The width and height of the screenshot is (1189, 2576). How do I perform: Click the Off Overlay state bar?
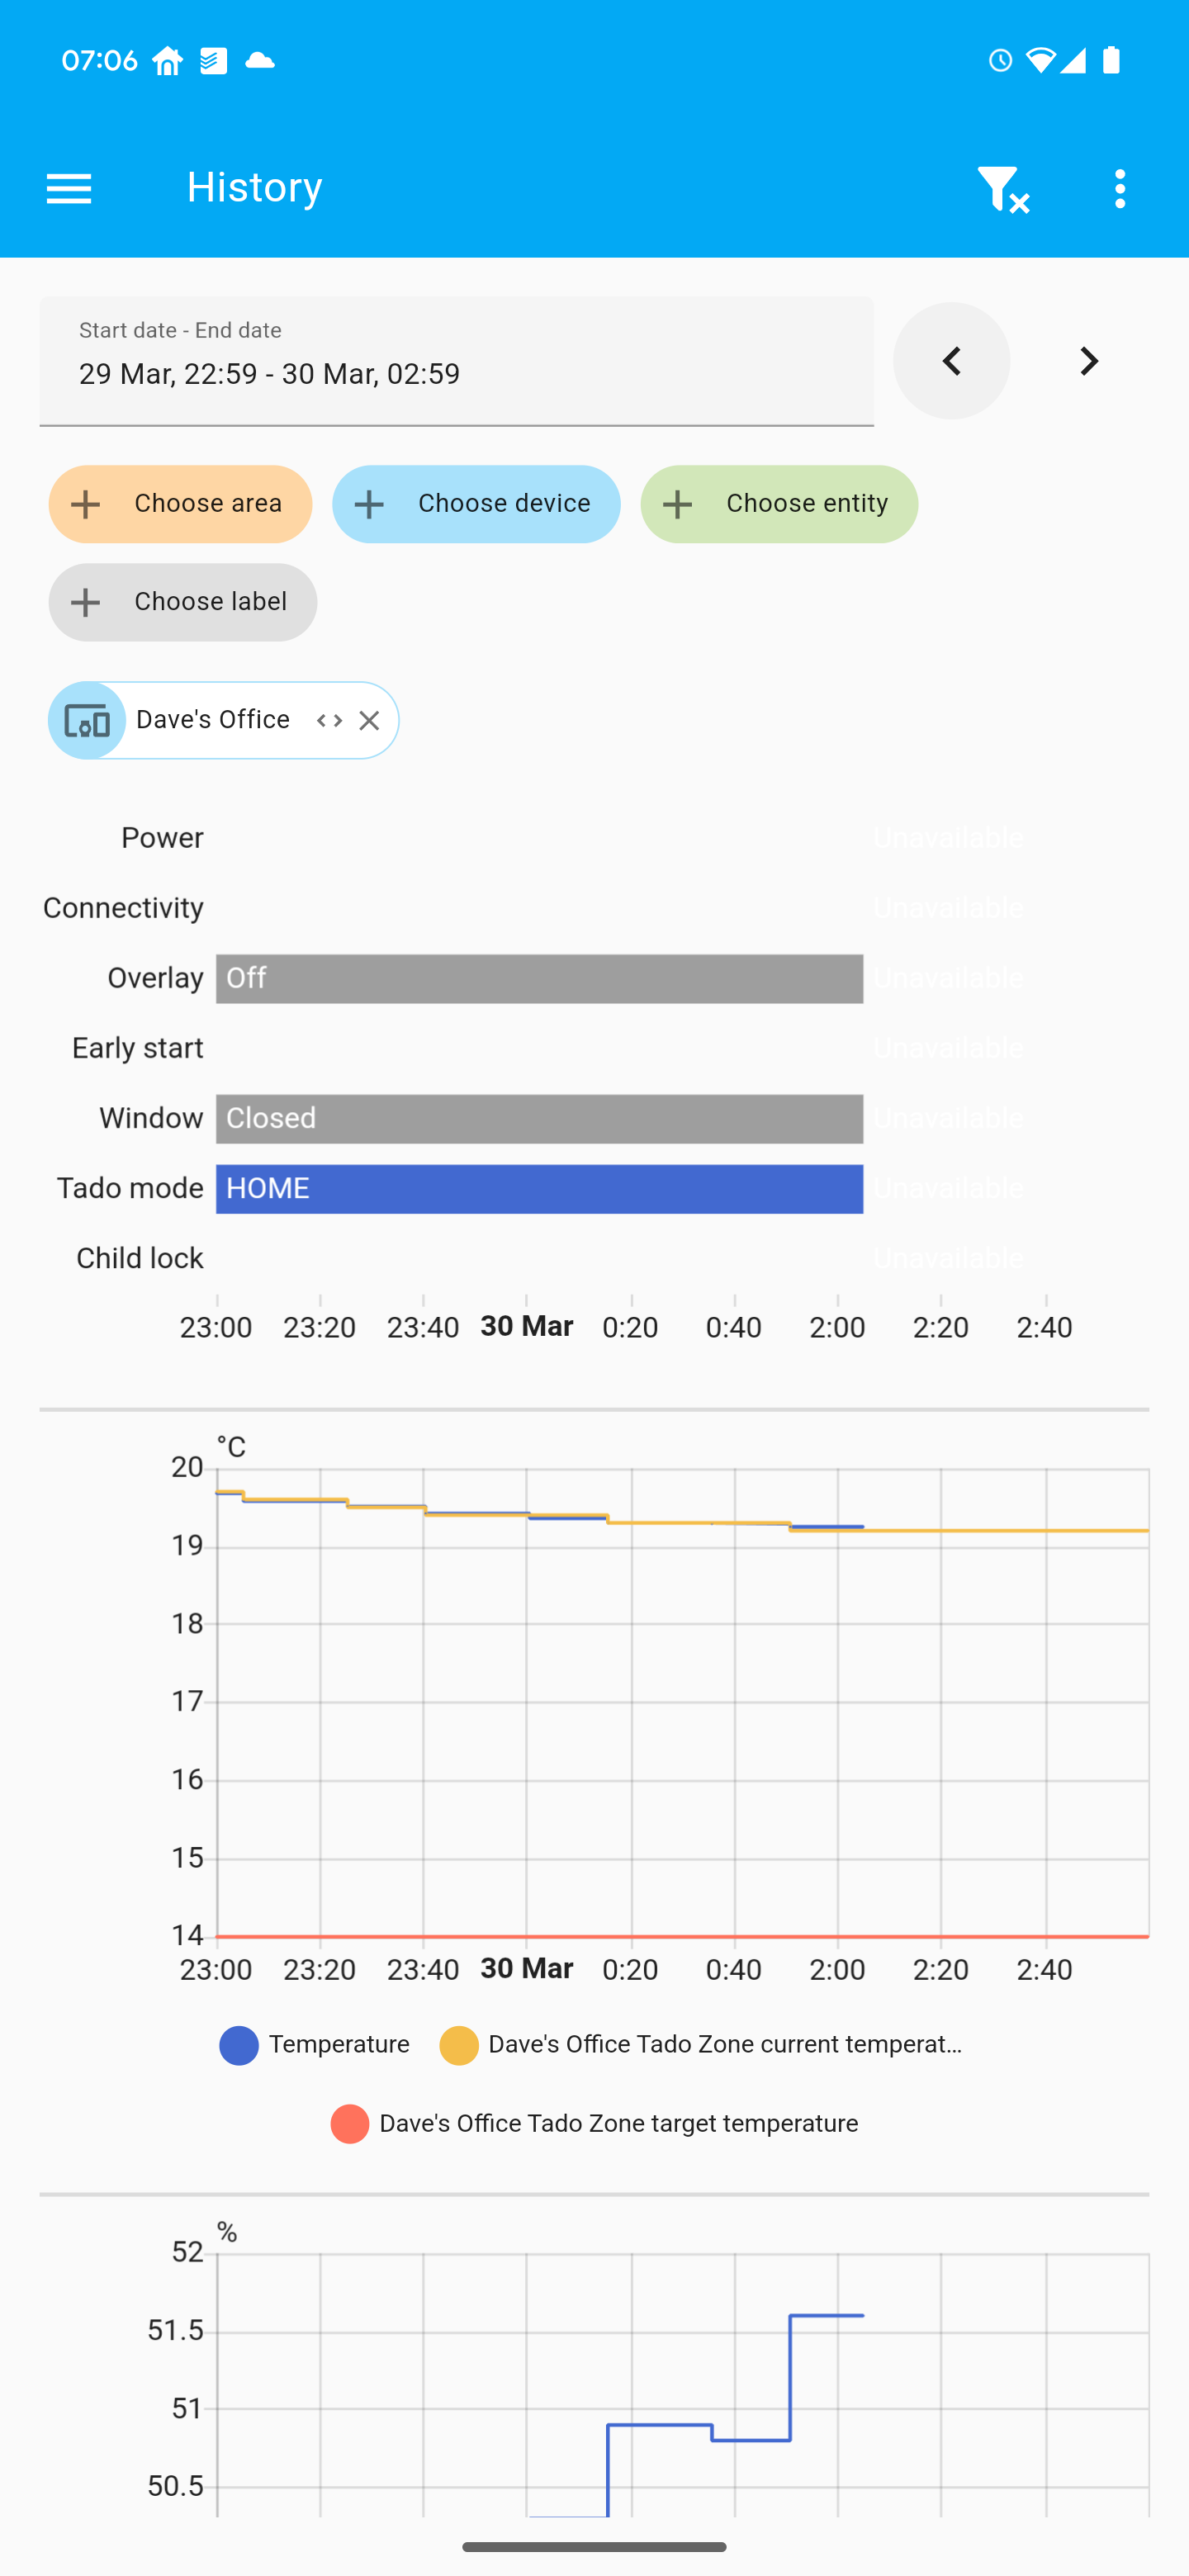click(x=539, y=979)
